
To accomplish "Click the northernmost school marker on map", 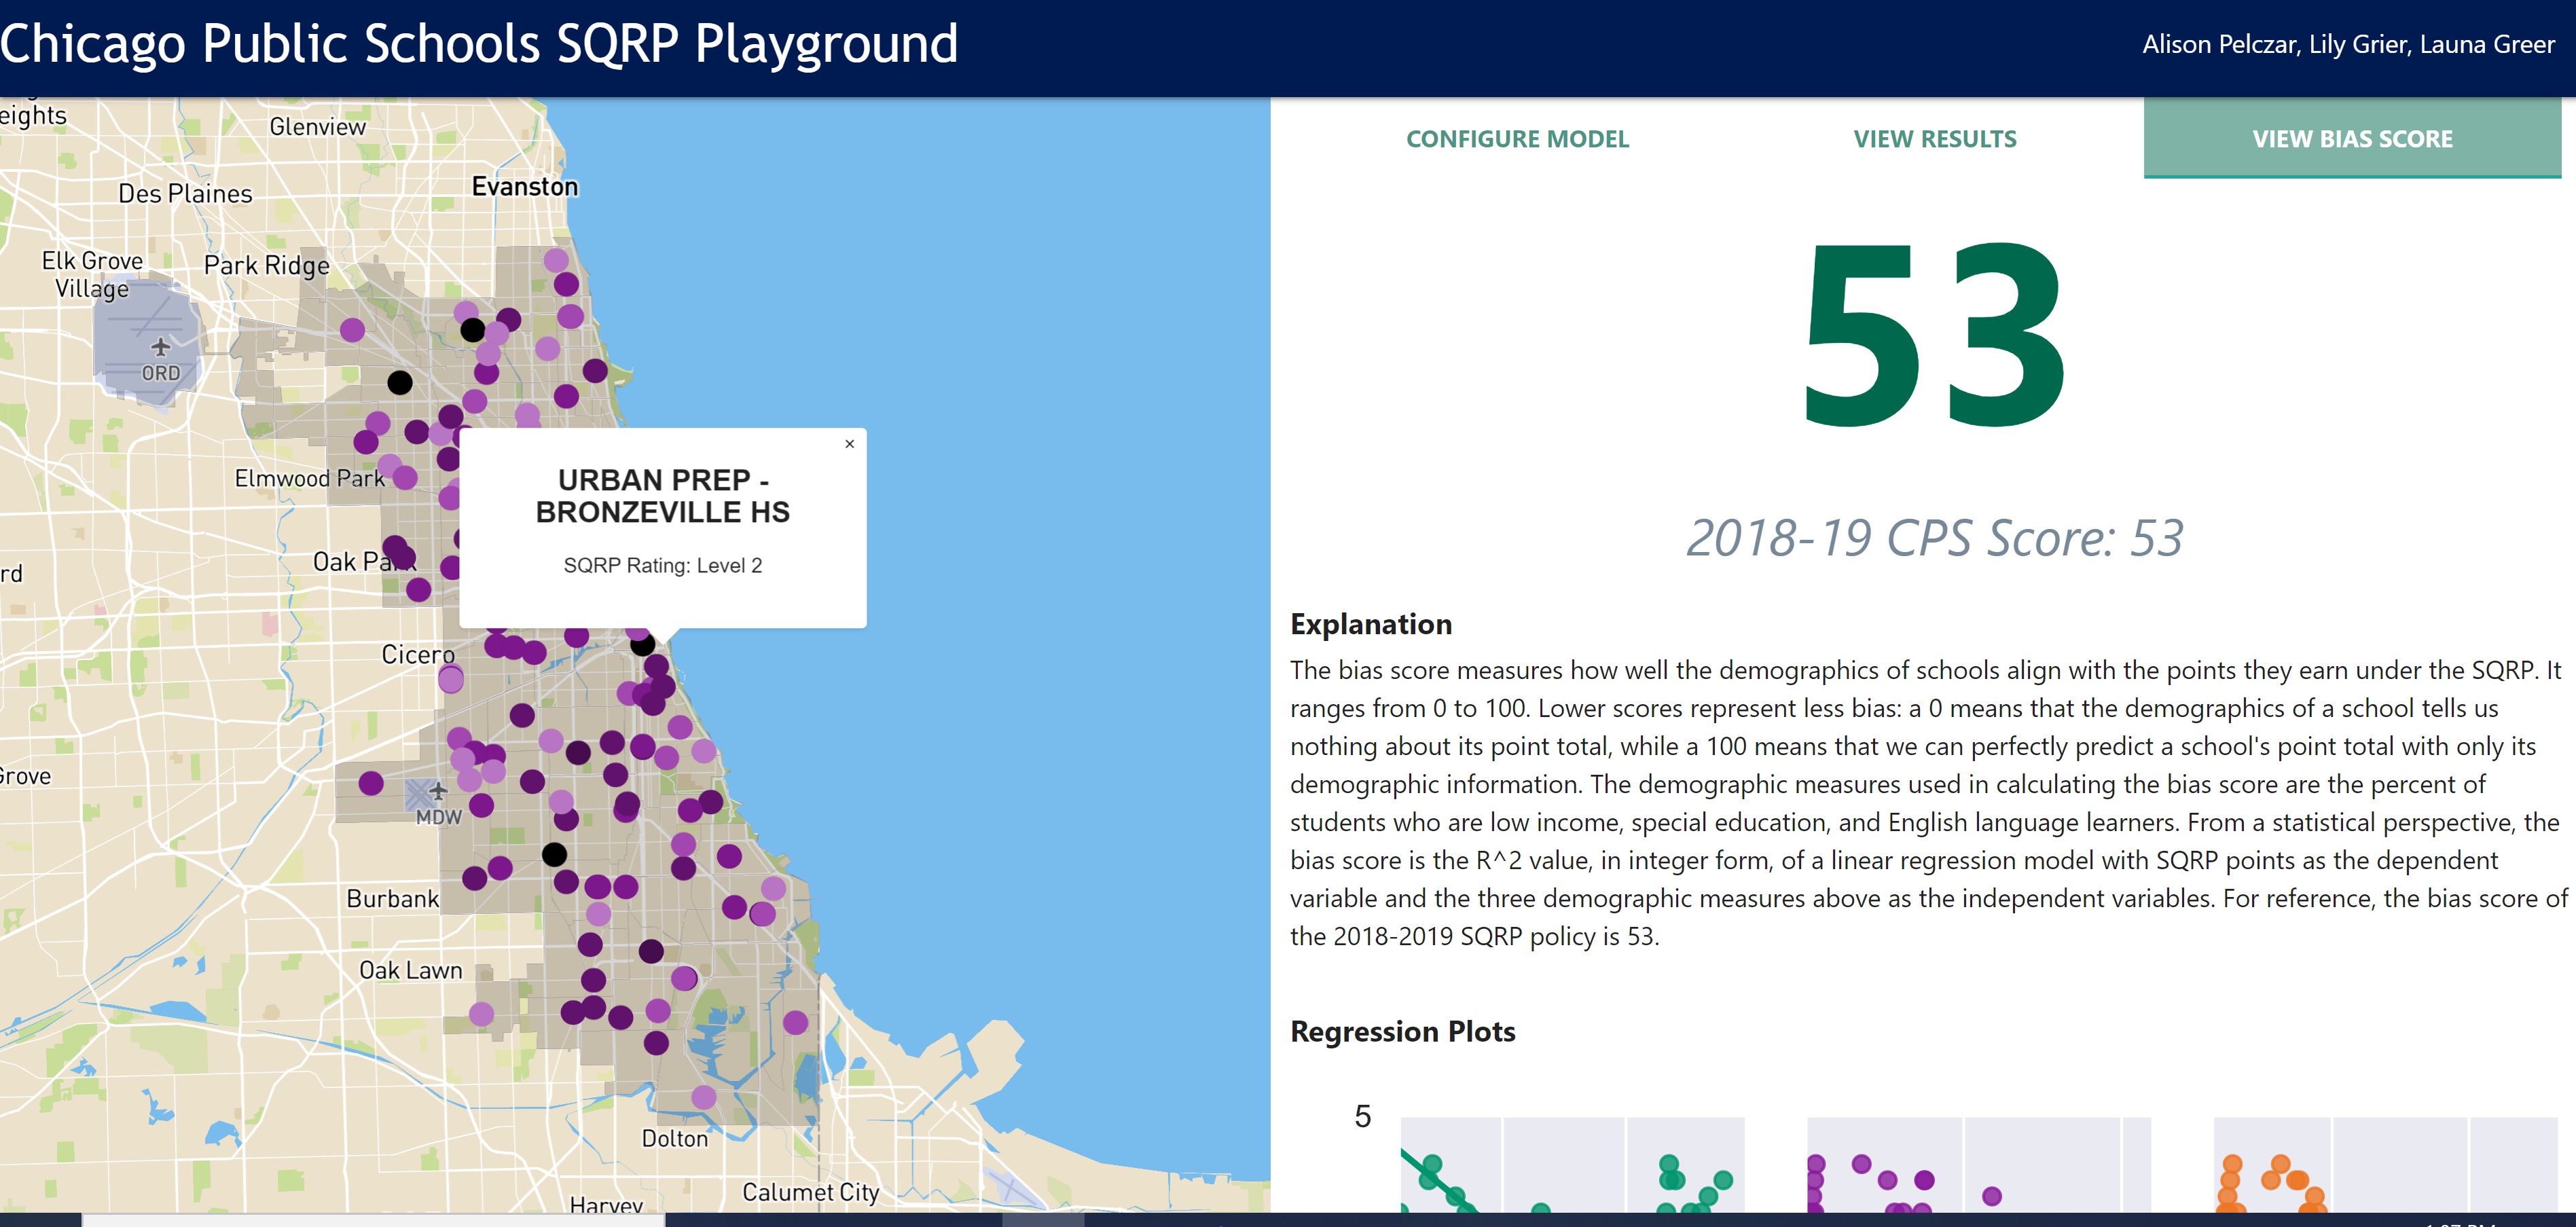I will [x=556, y=260].
